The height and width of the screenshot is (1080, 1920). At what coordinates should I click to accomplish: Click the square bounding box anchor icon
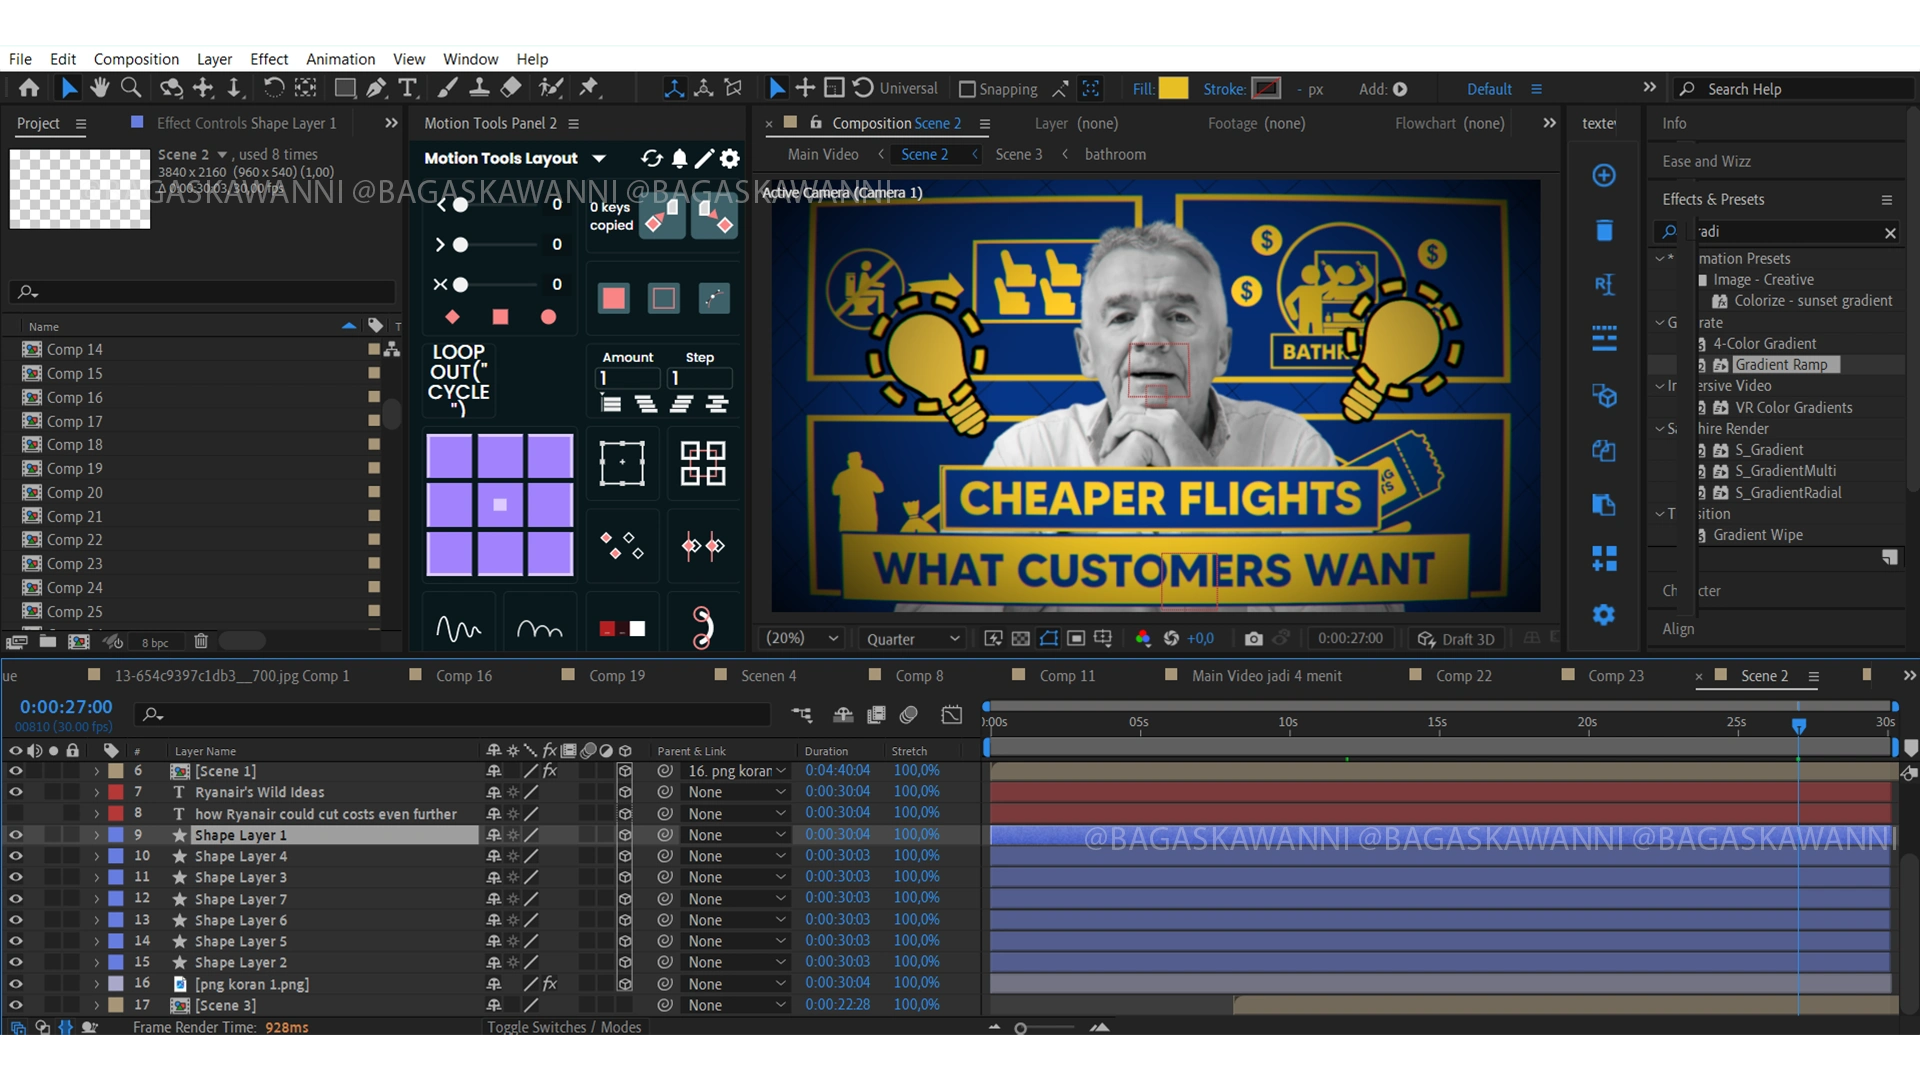622,463
